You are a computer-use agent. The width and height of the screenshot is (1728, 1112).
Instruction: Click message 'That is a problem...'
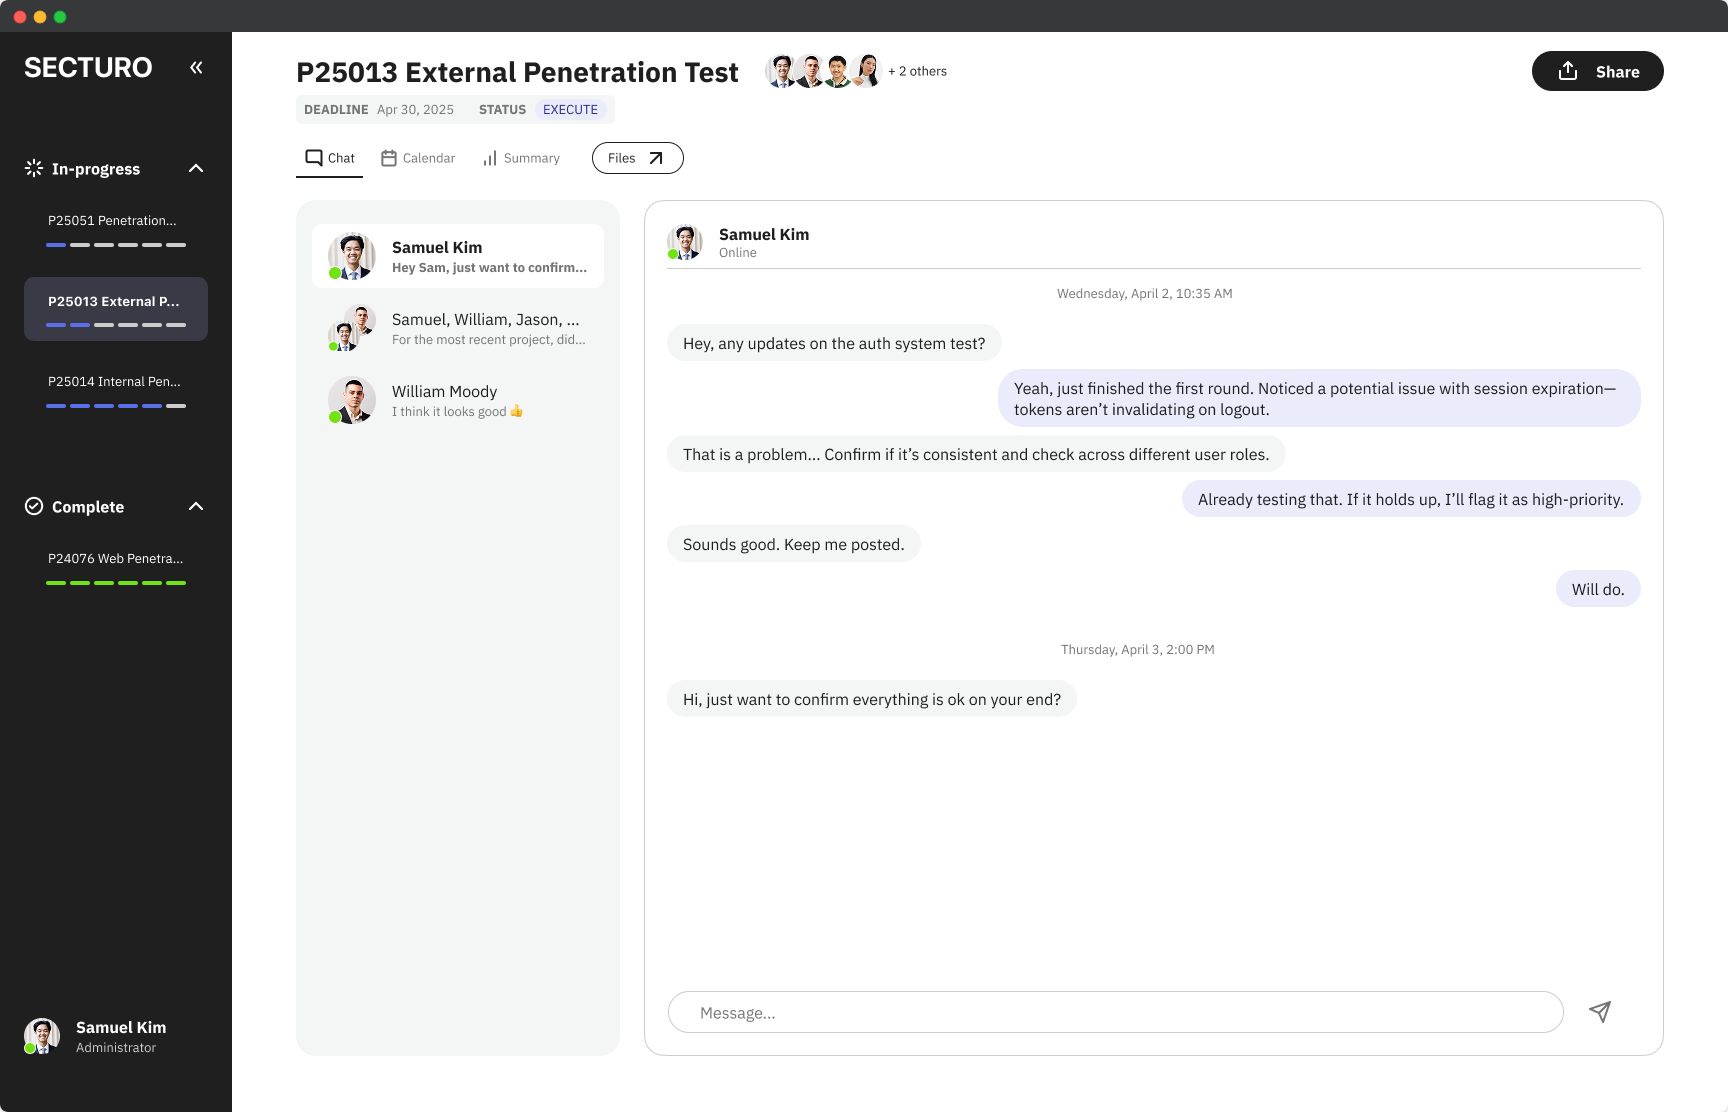[976, 454]
